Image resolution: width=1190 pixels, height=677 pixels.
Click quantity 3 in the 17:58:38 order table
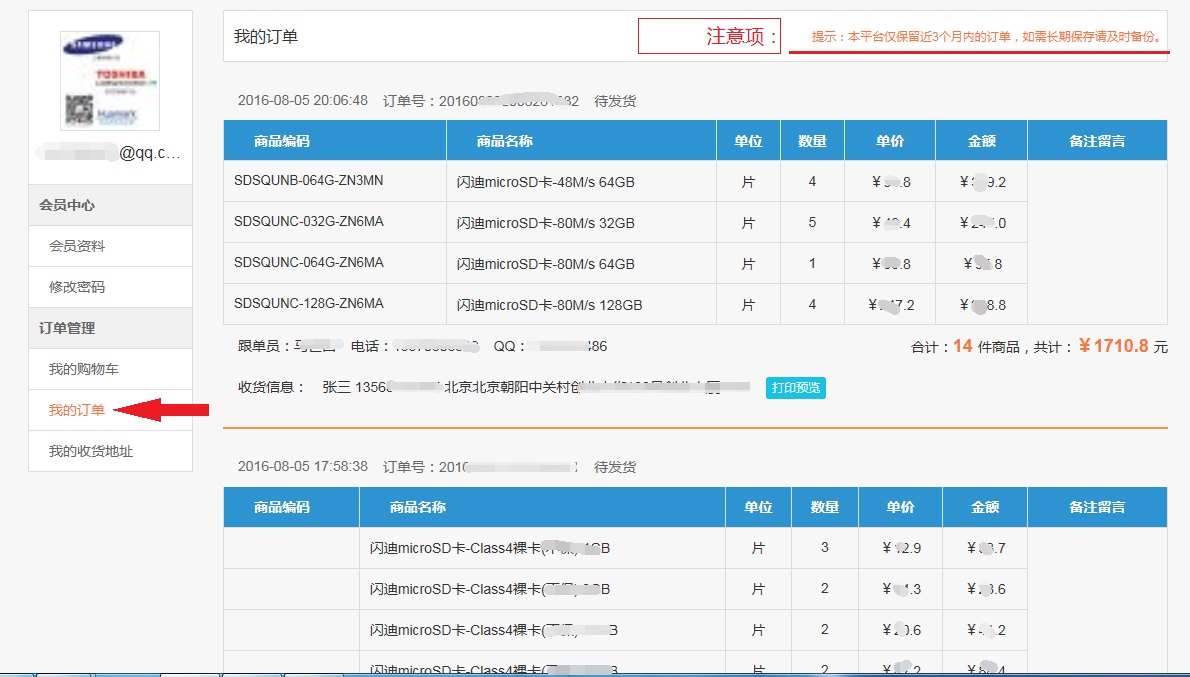(825, 547)
